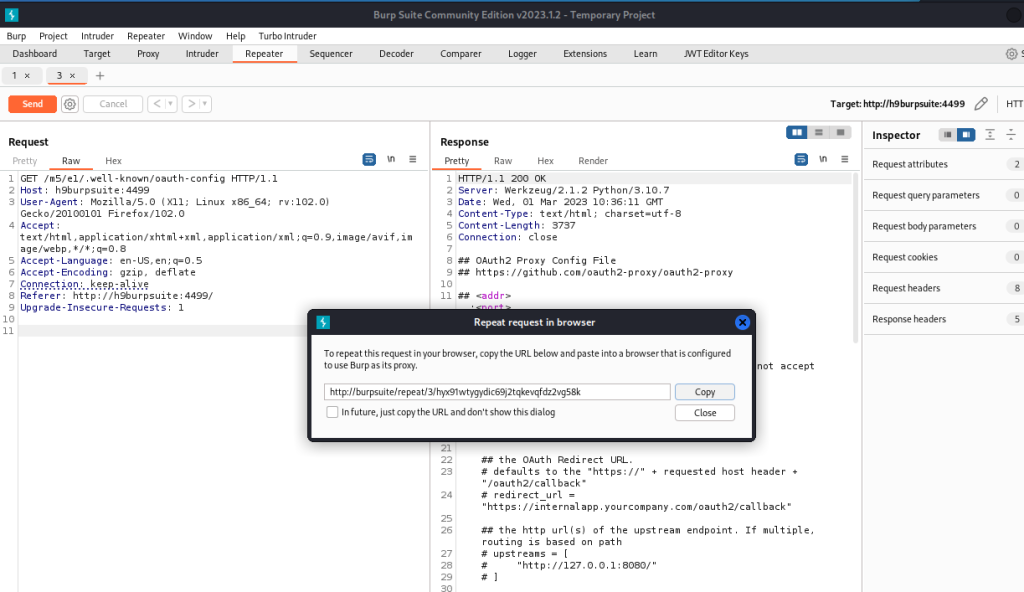The image size is (1024, 592).
Task: Open the Repeater menu in the menu bar
Action: click(146, 36)
